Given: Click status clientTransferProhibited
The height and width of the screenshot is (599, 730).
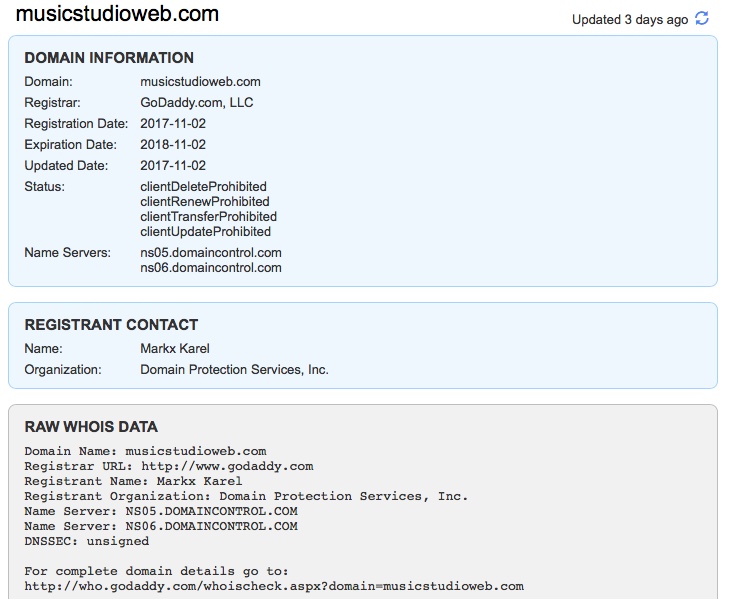Looking at the screenshot, I should 209,216.
